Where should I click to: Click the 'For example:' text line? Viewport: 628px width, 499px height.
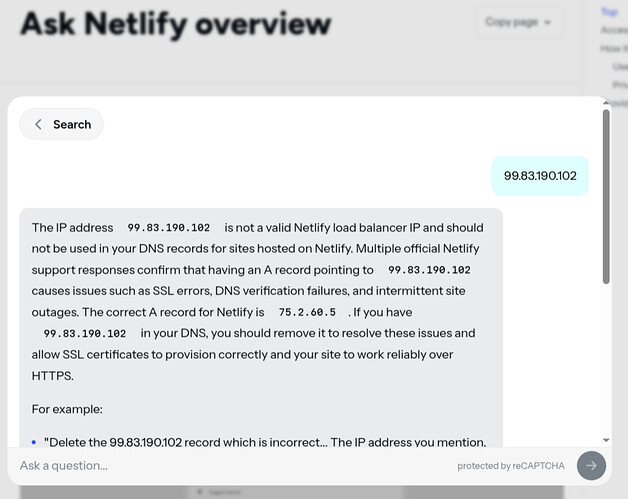tap(67, 409)
